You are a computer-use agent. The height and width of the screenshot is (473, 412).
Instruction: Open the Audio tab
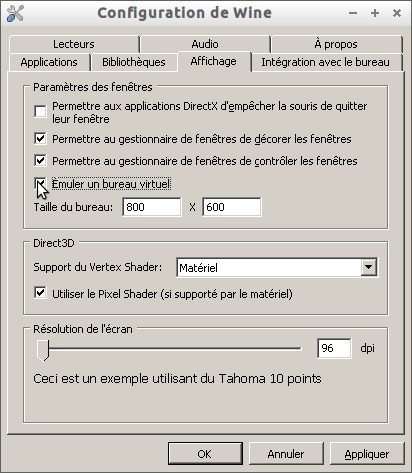(205, 44)
